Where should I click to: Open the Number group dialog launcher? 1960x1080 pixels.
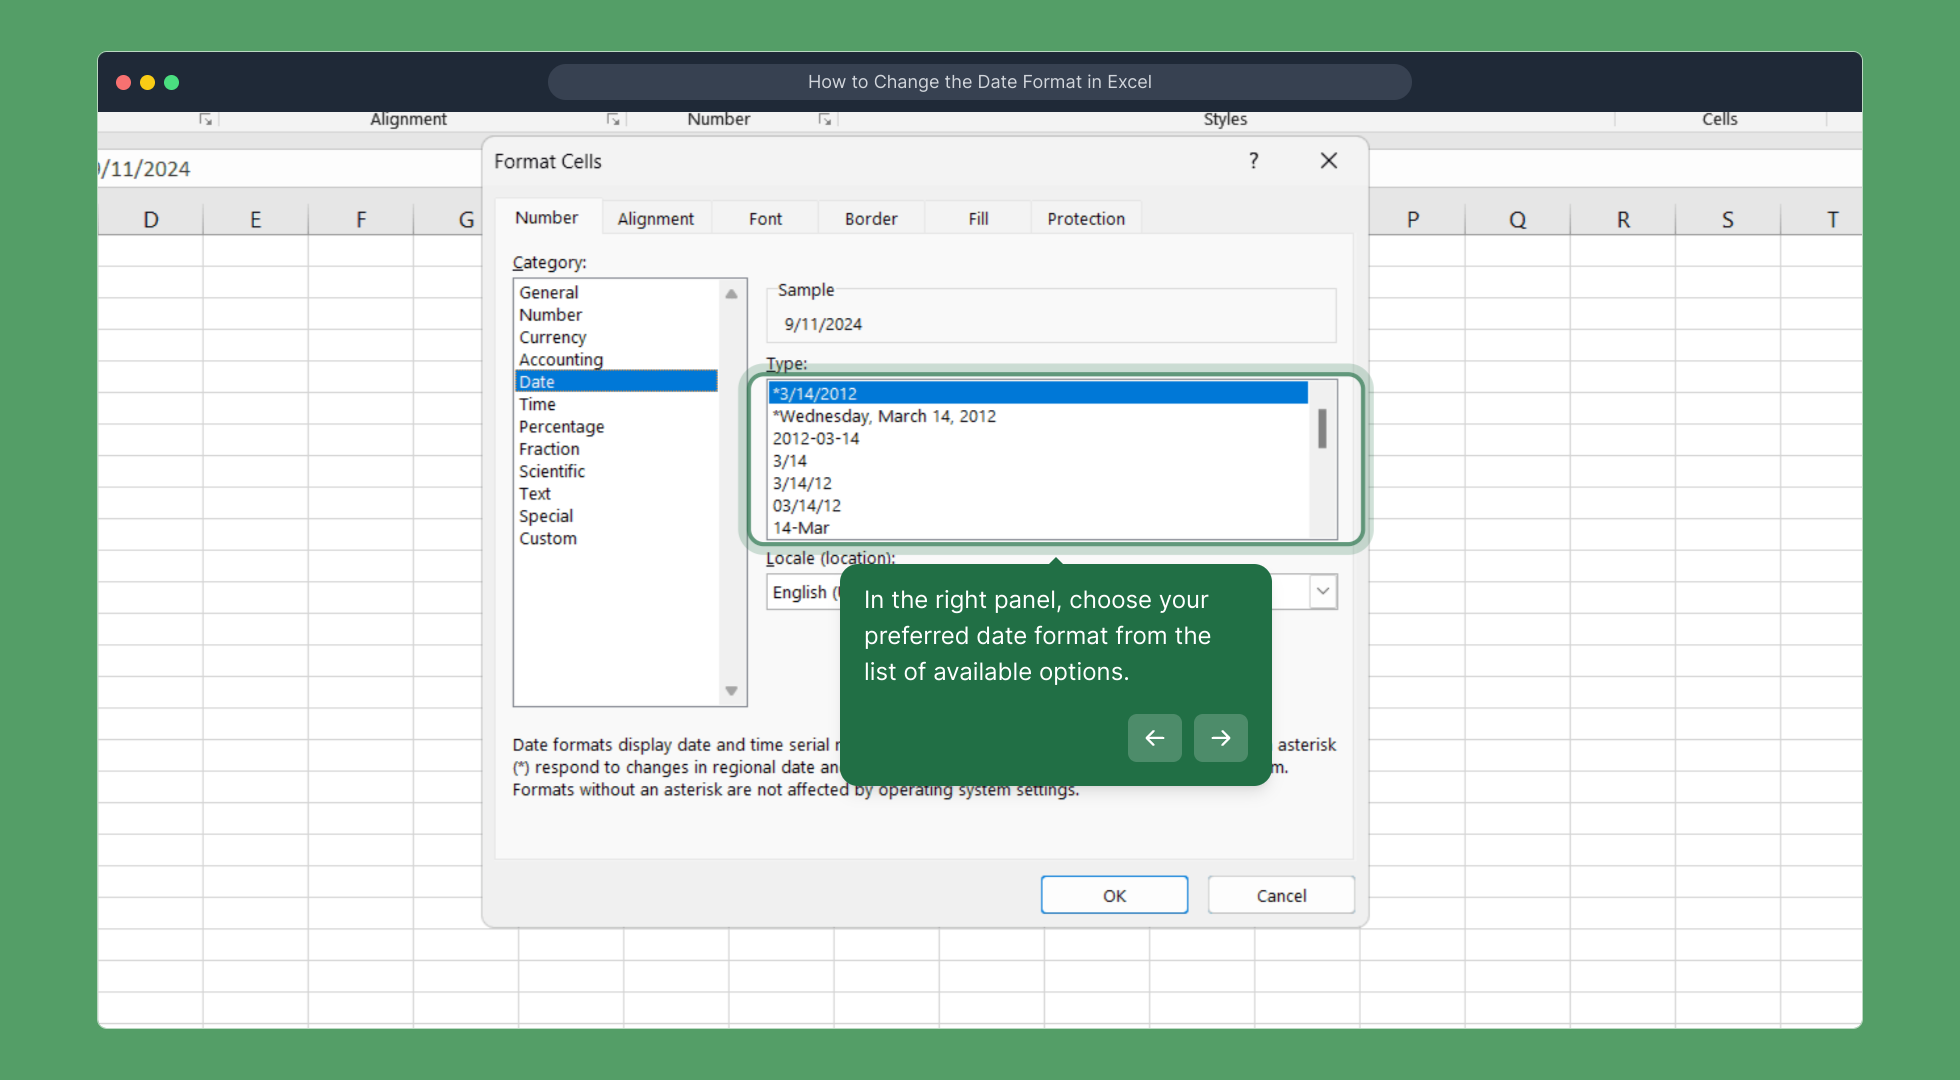pyautogui.click(x=825, y=119)
